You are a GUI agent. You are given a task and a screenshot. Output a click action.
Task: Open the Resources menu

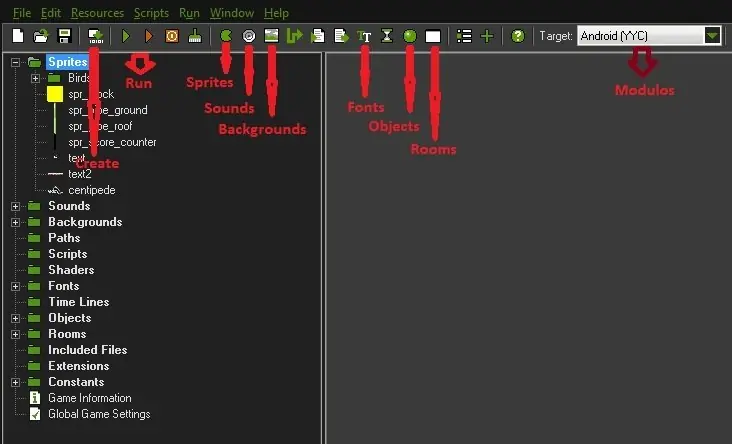click(98, 13)
